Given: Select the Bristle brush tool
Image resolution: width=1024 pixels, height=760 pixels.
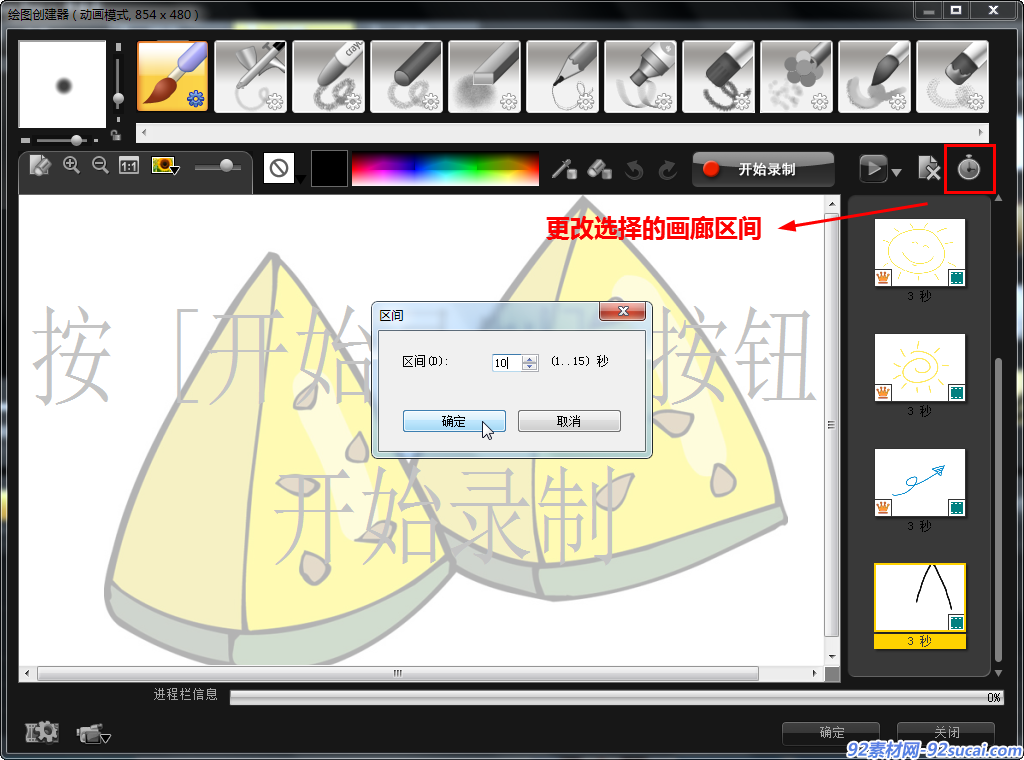Looking at the screenshot, I should 953,76.
